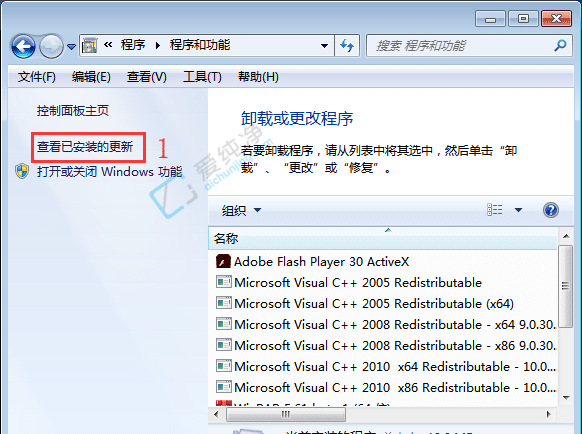Go back with the blue Back arrow

pos(23,46)
